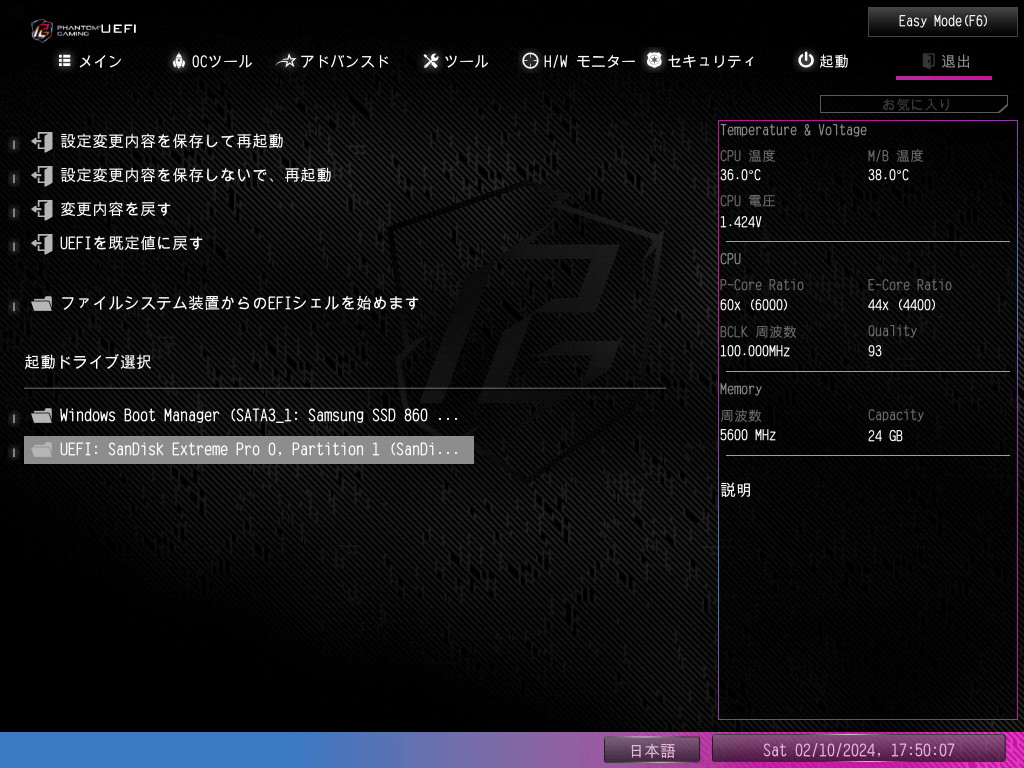
Task: Click the star icon on アドバンスド tab
Action: click(x=286, y=61)
